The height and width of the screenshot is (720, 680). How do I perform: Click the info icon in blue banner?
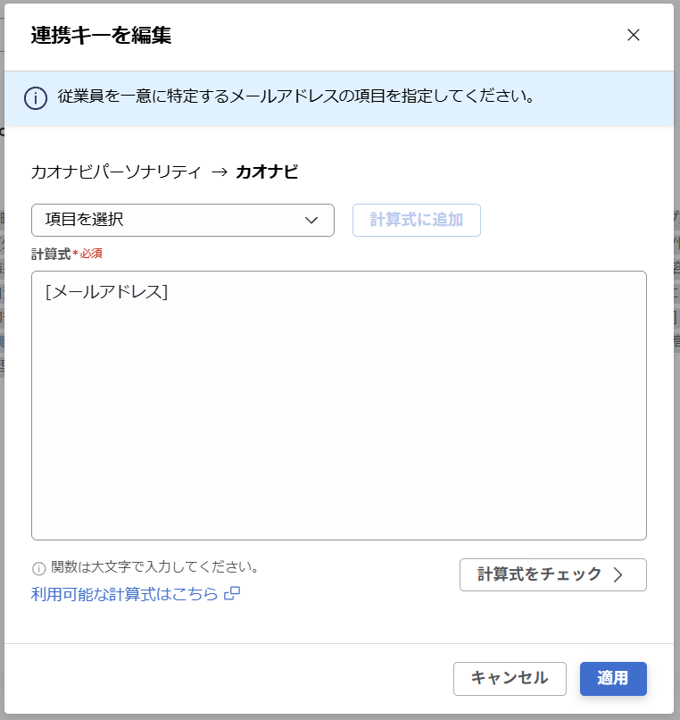click(x=35, y=98)
